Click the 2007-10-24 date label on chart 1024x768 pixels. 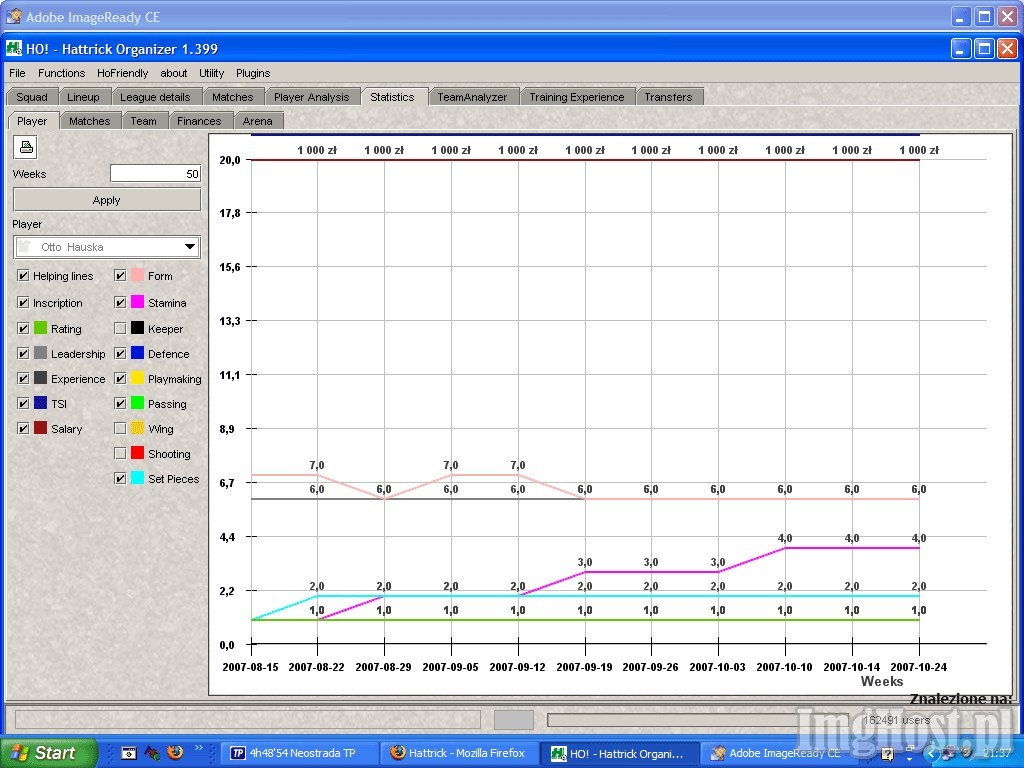click(x=919, y=667)
